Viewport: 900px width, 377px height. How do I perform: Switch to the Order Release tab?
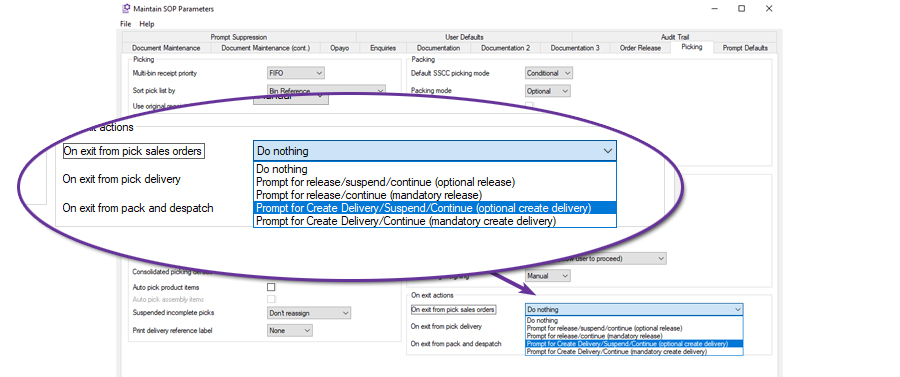coord(641,48)
